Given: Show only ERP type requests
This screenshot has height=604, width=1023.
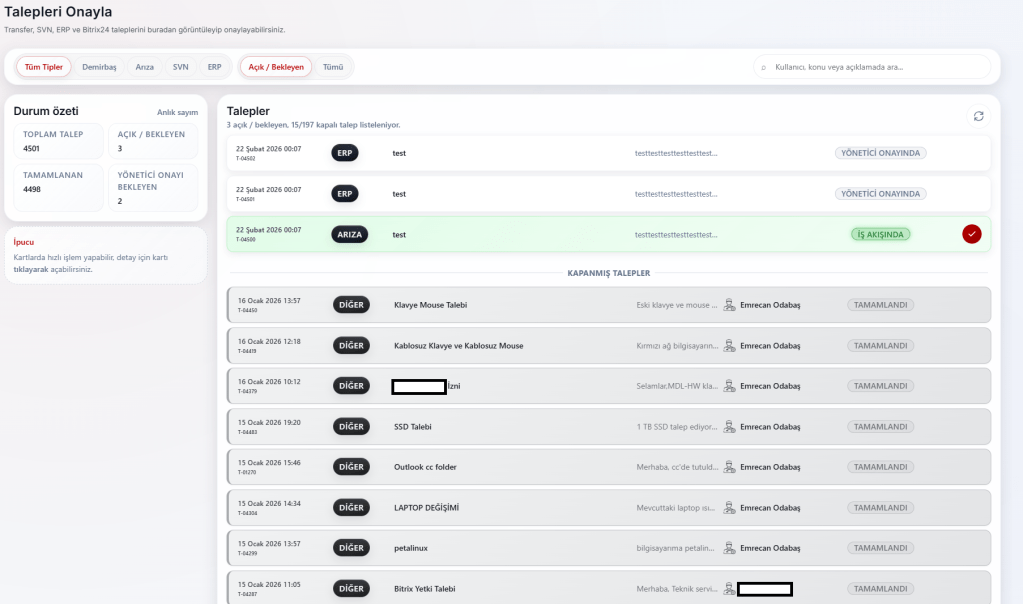Looking at the screenshot, I should pyautogui.click(x=215, y=67).
